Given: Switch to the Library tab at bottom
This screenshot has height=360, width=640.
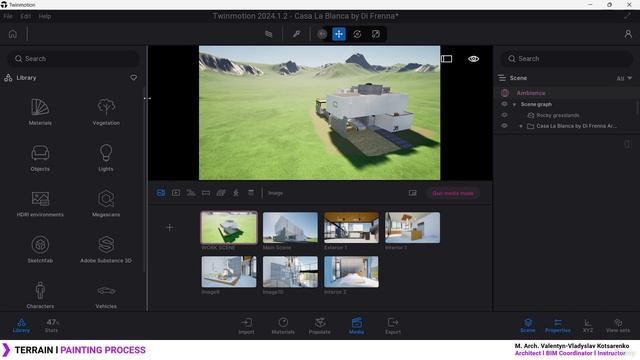Looking at the screenshot, I should pos(21,326).
